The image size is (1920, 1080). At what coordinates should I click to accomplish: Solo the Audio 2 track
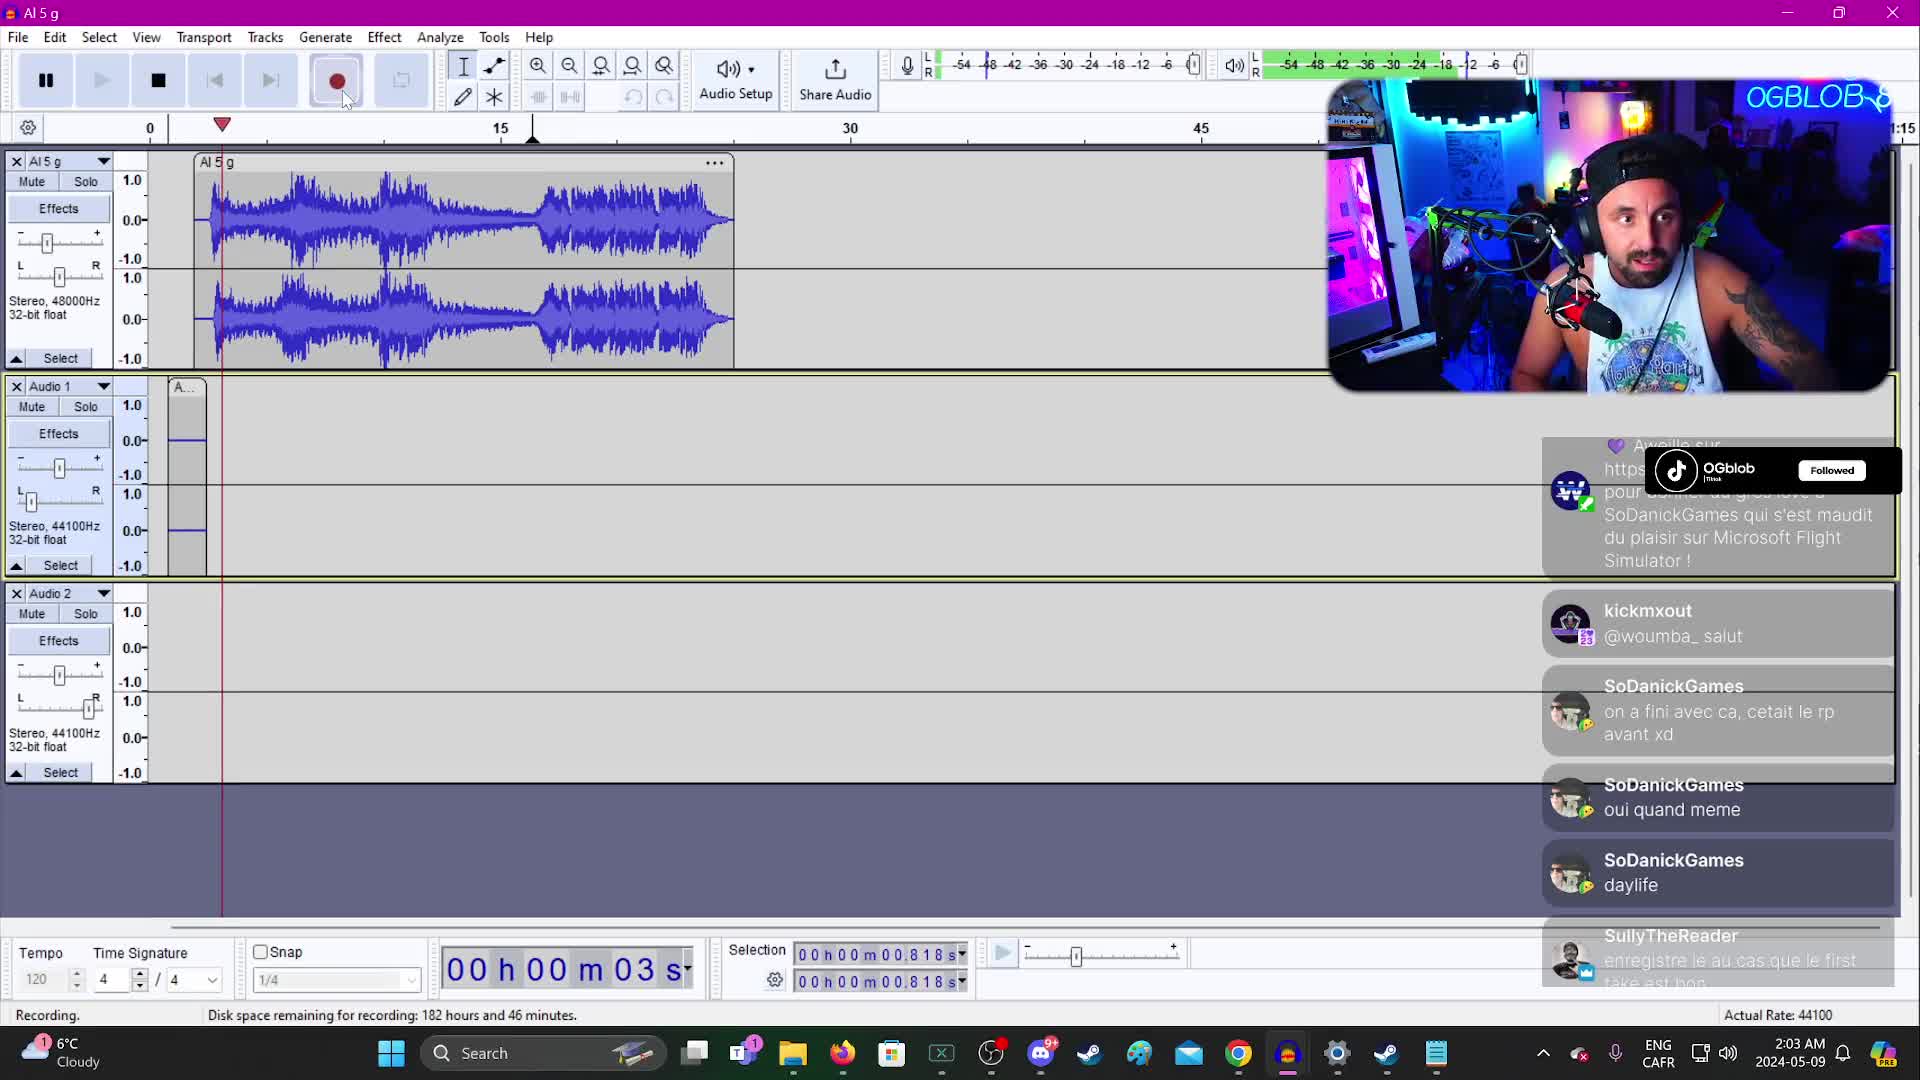(x=86, y=614)
